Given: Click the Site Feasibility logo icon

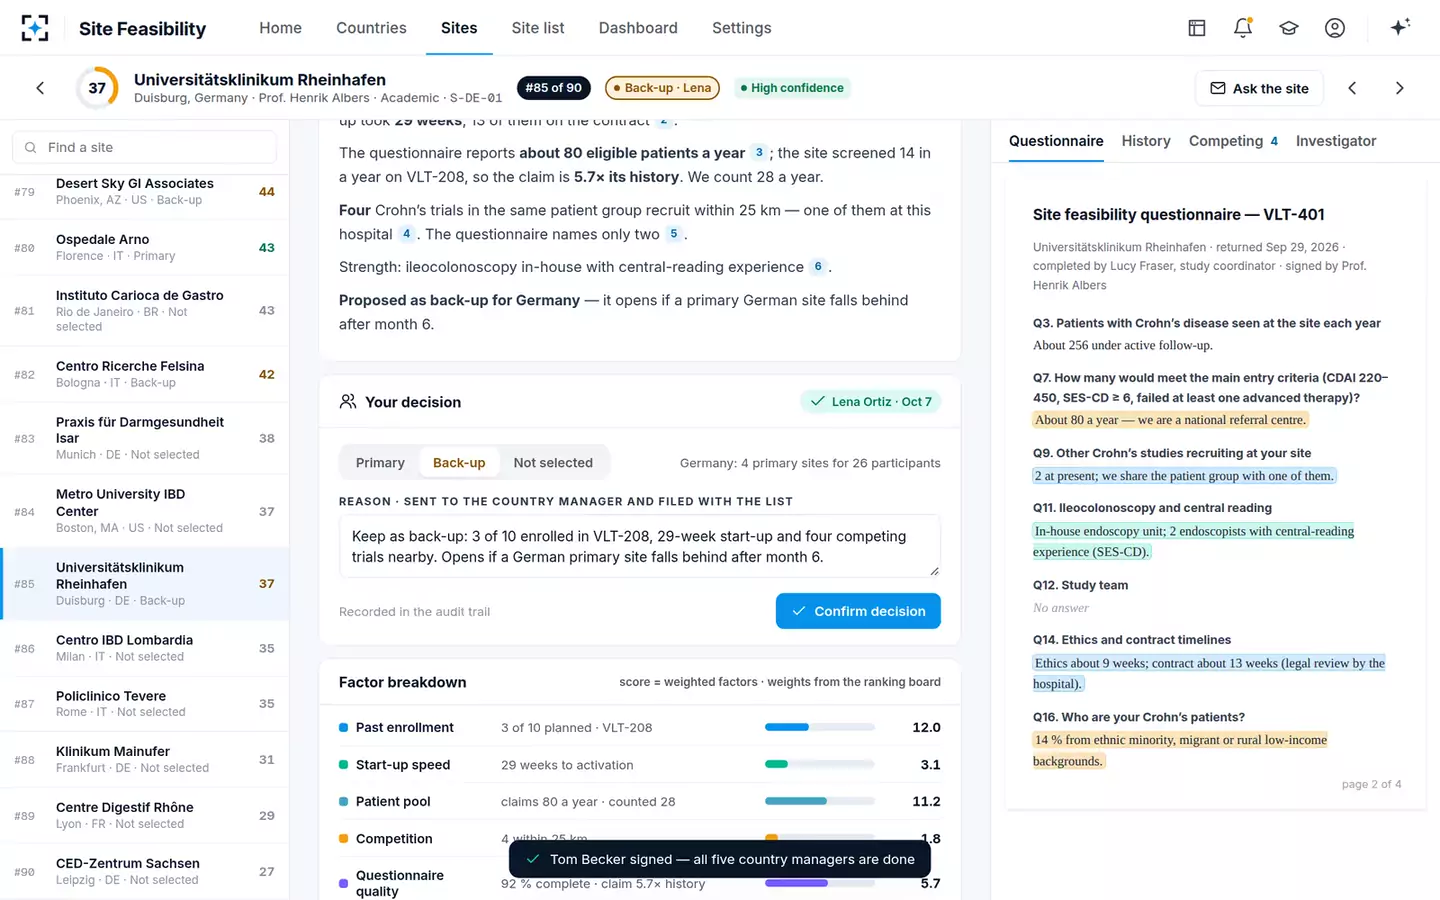Looking at the screenshot, I should click(x=35, y=28).
